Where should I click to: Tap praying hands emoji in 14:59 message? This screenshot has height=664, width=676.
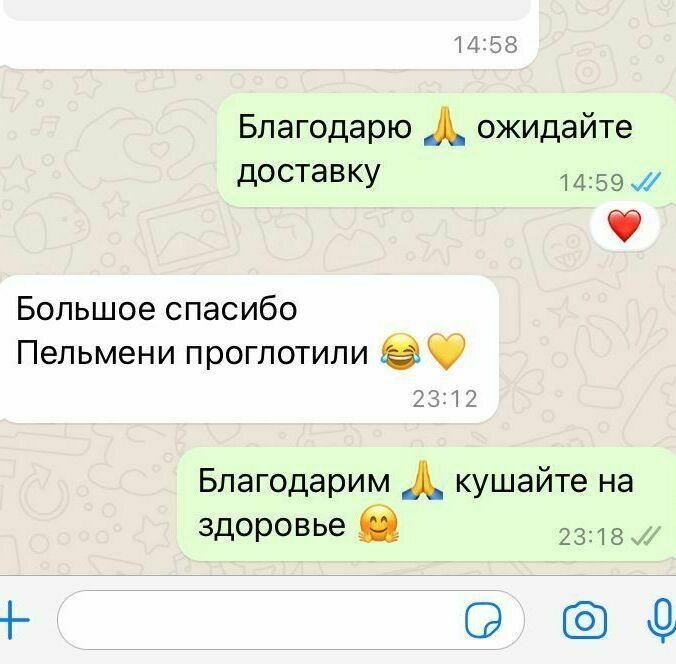coord(444,127)
